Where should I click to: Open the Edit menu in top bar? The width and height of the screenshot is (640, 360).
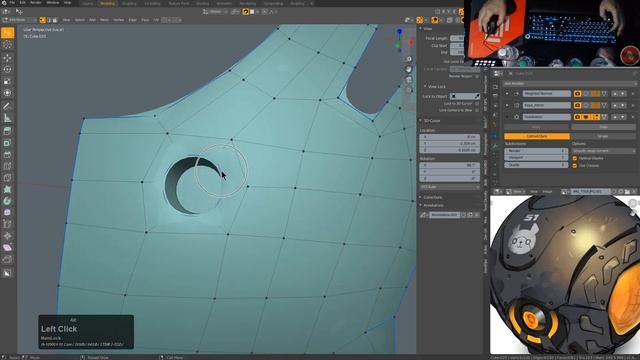click(23, 2)
